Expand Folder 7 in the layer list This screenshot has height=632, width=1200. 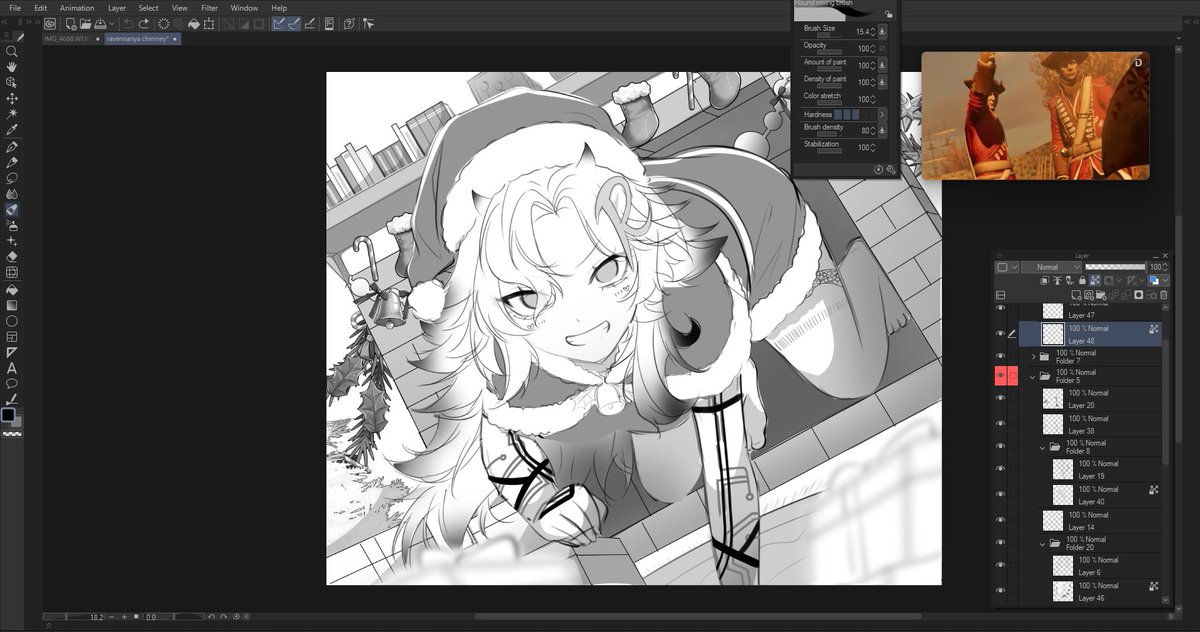click(x=1033, y=356)
